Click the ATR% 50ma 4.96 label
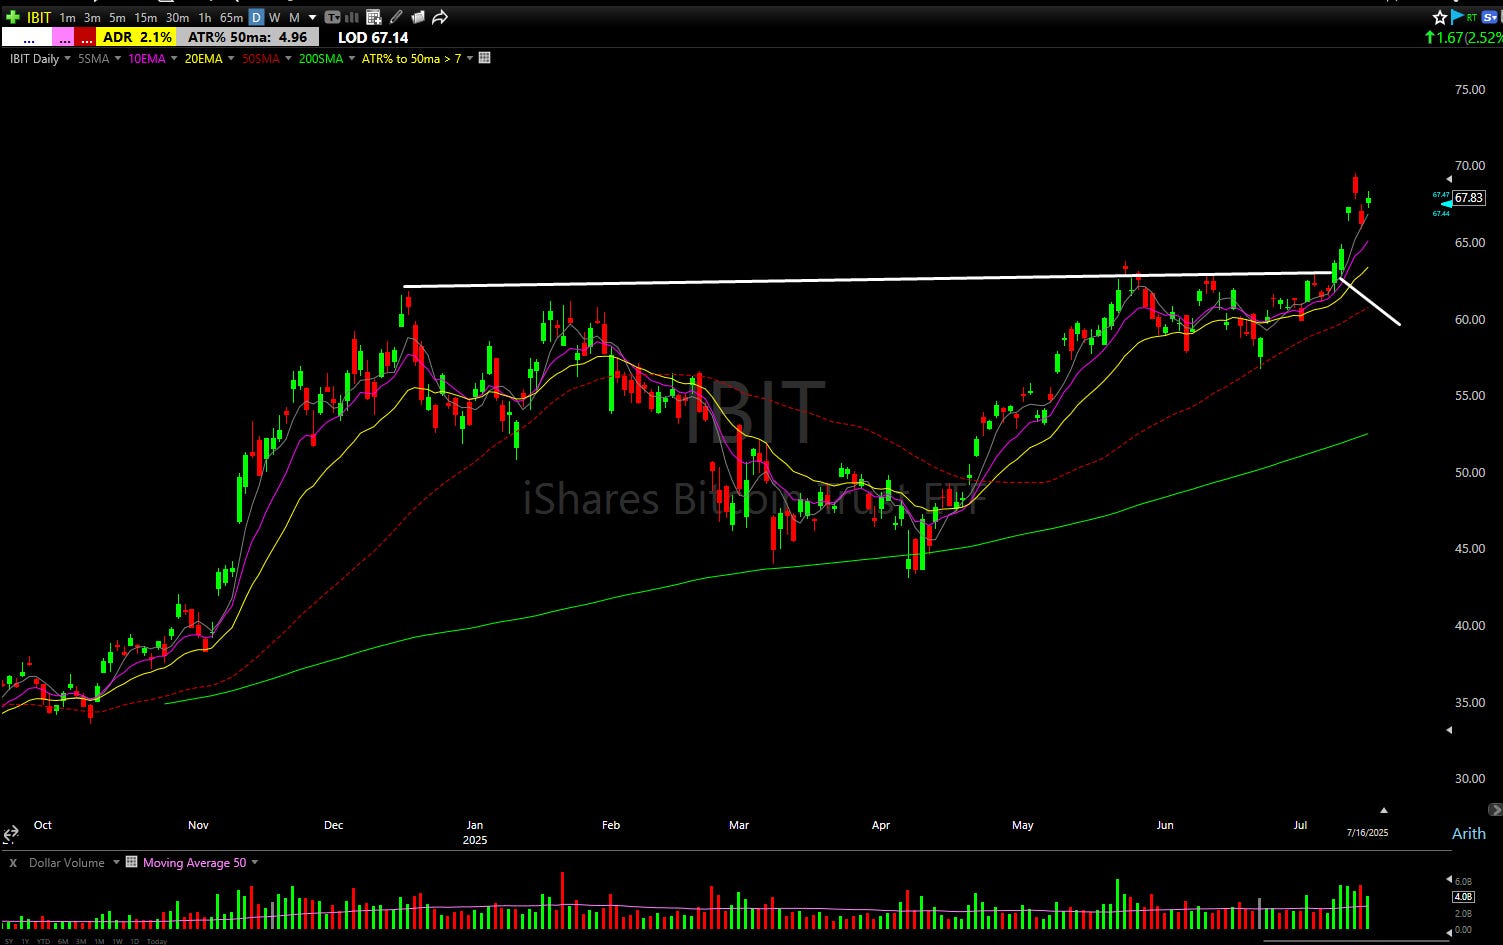This screenshot has width=1503, height=945. 247,37
